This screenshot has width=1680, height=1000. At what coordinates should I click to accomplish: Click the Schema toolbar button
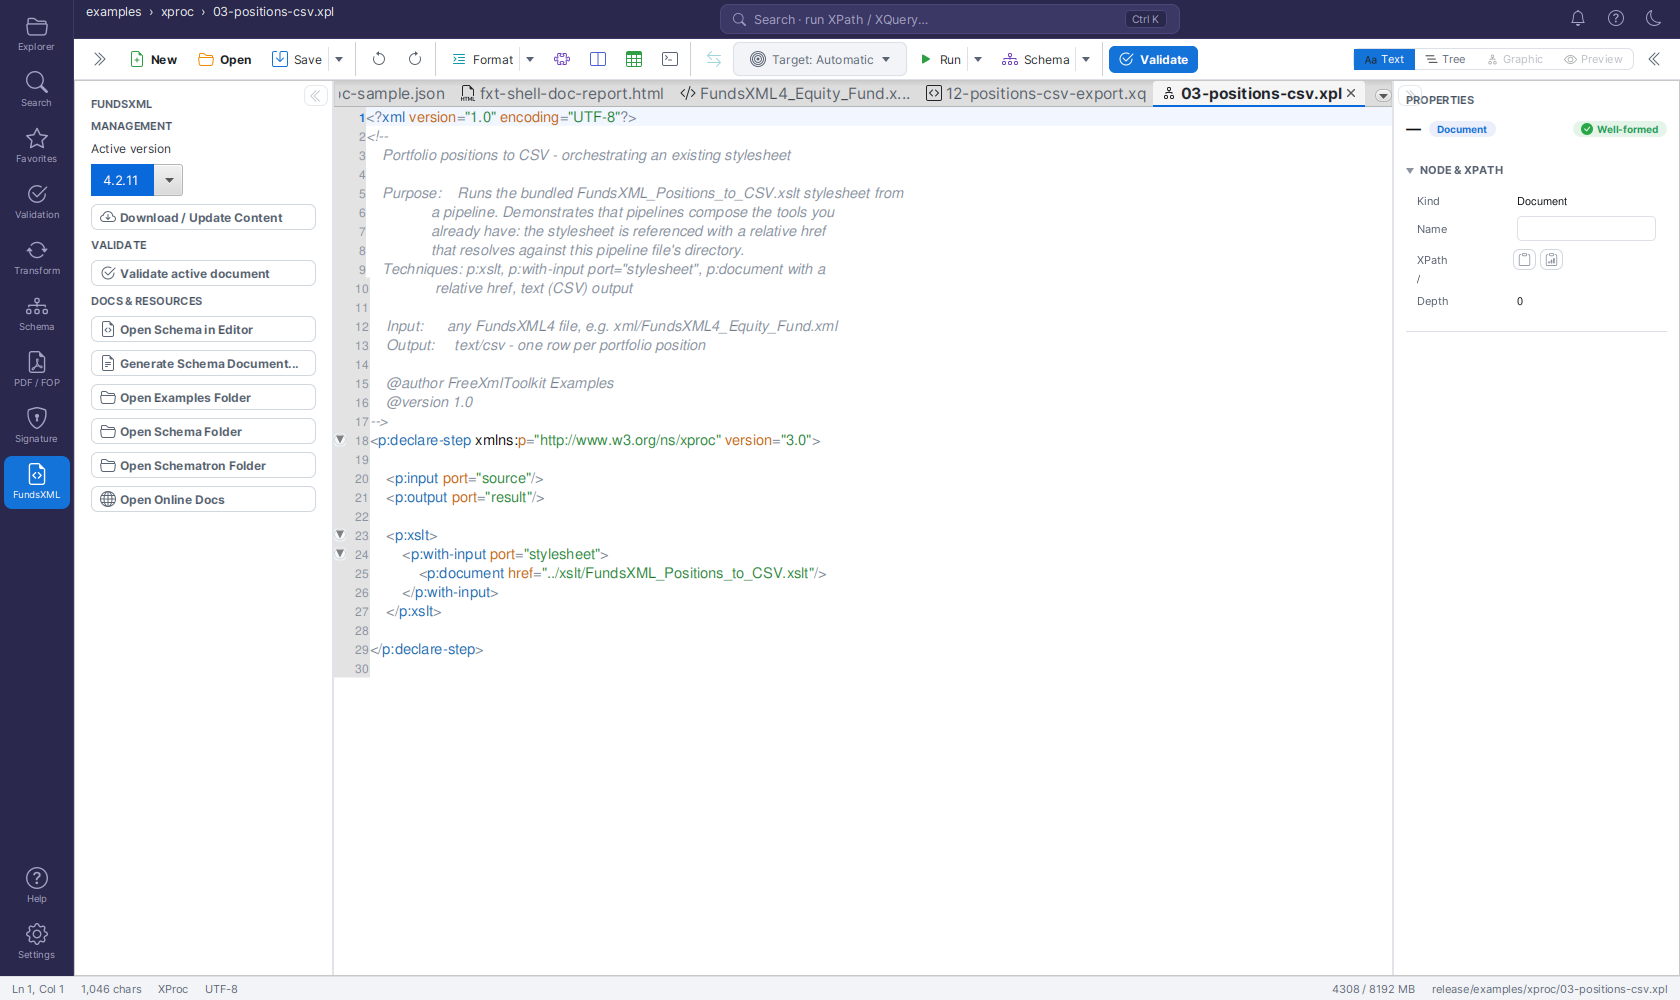1036,59
